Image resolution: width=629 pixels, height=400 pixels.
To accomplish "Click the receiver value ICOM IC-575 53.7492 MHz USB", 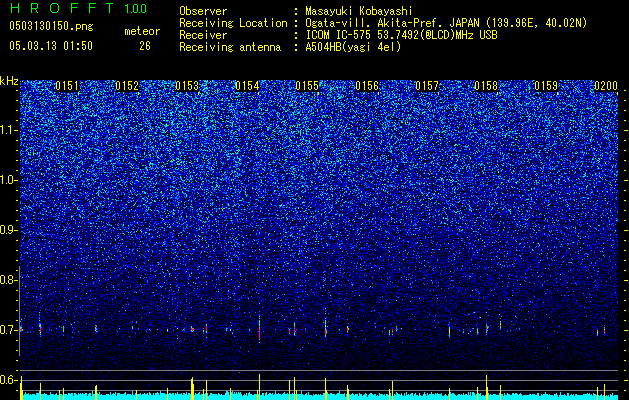I will coord(401,35).
